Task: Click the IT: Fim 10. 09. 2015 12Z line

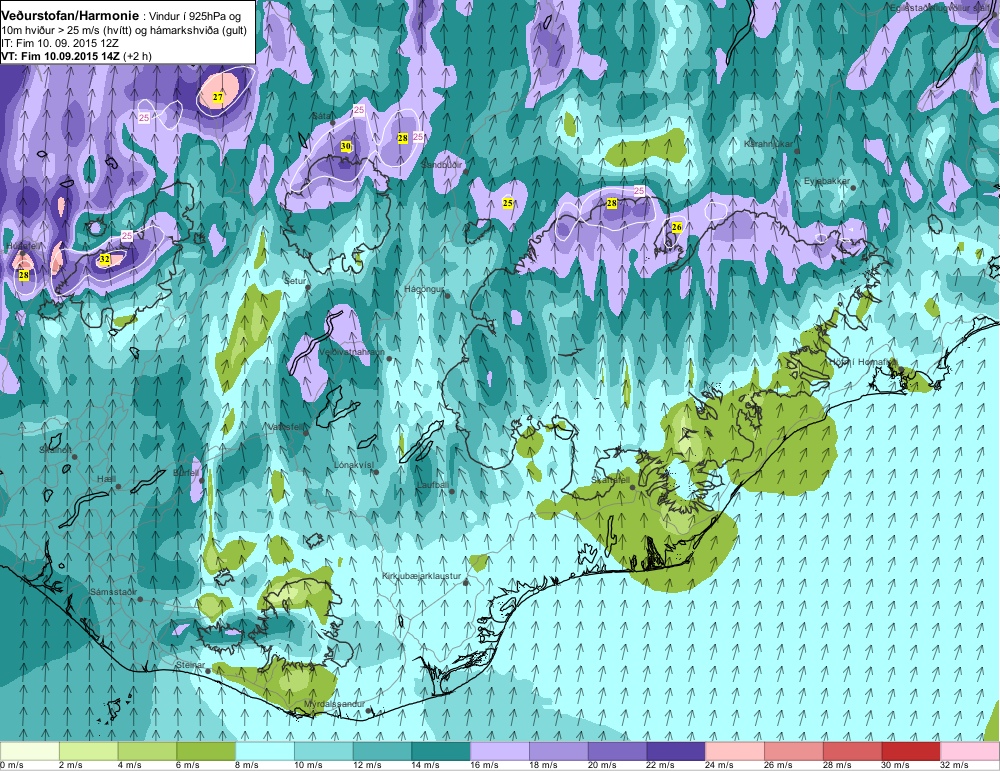Action: (x=59, y=43)
